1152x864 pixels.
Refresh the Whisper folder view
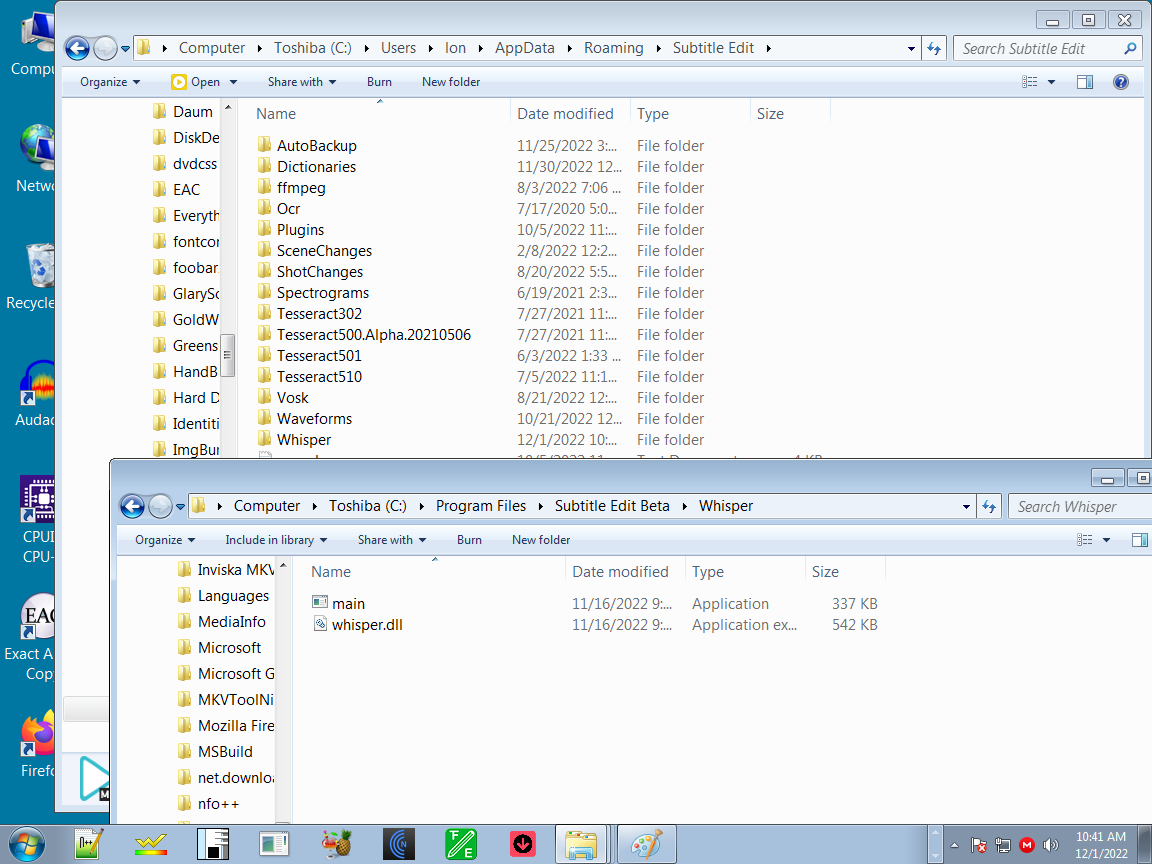[989, 506]
